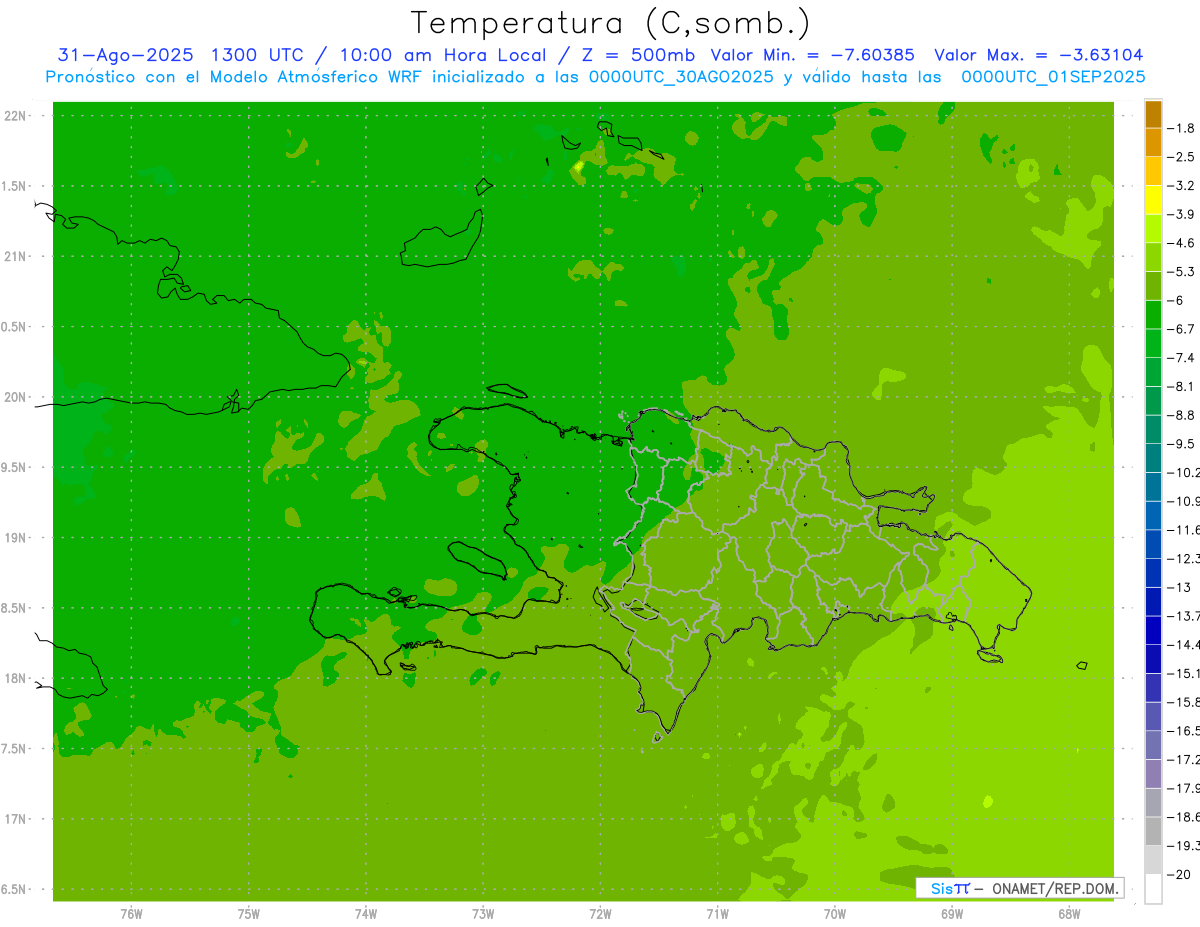This screenshot has height=927, width=1200.
Task: Click the '75W' longitude axis label
Action: (248, 914)
